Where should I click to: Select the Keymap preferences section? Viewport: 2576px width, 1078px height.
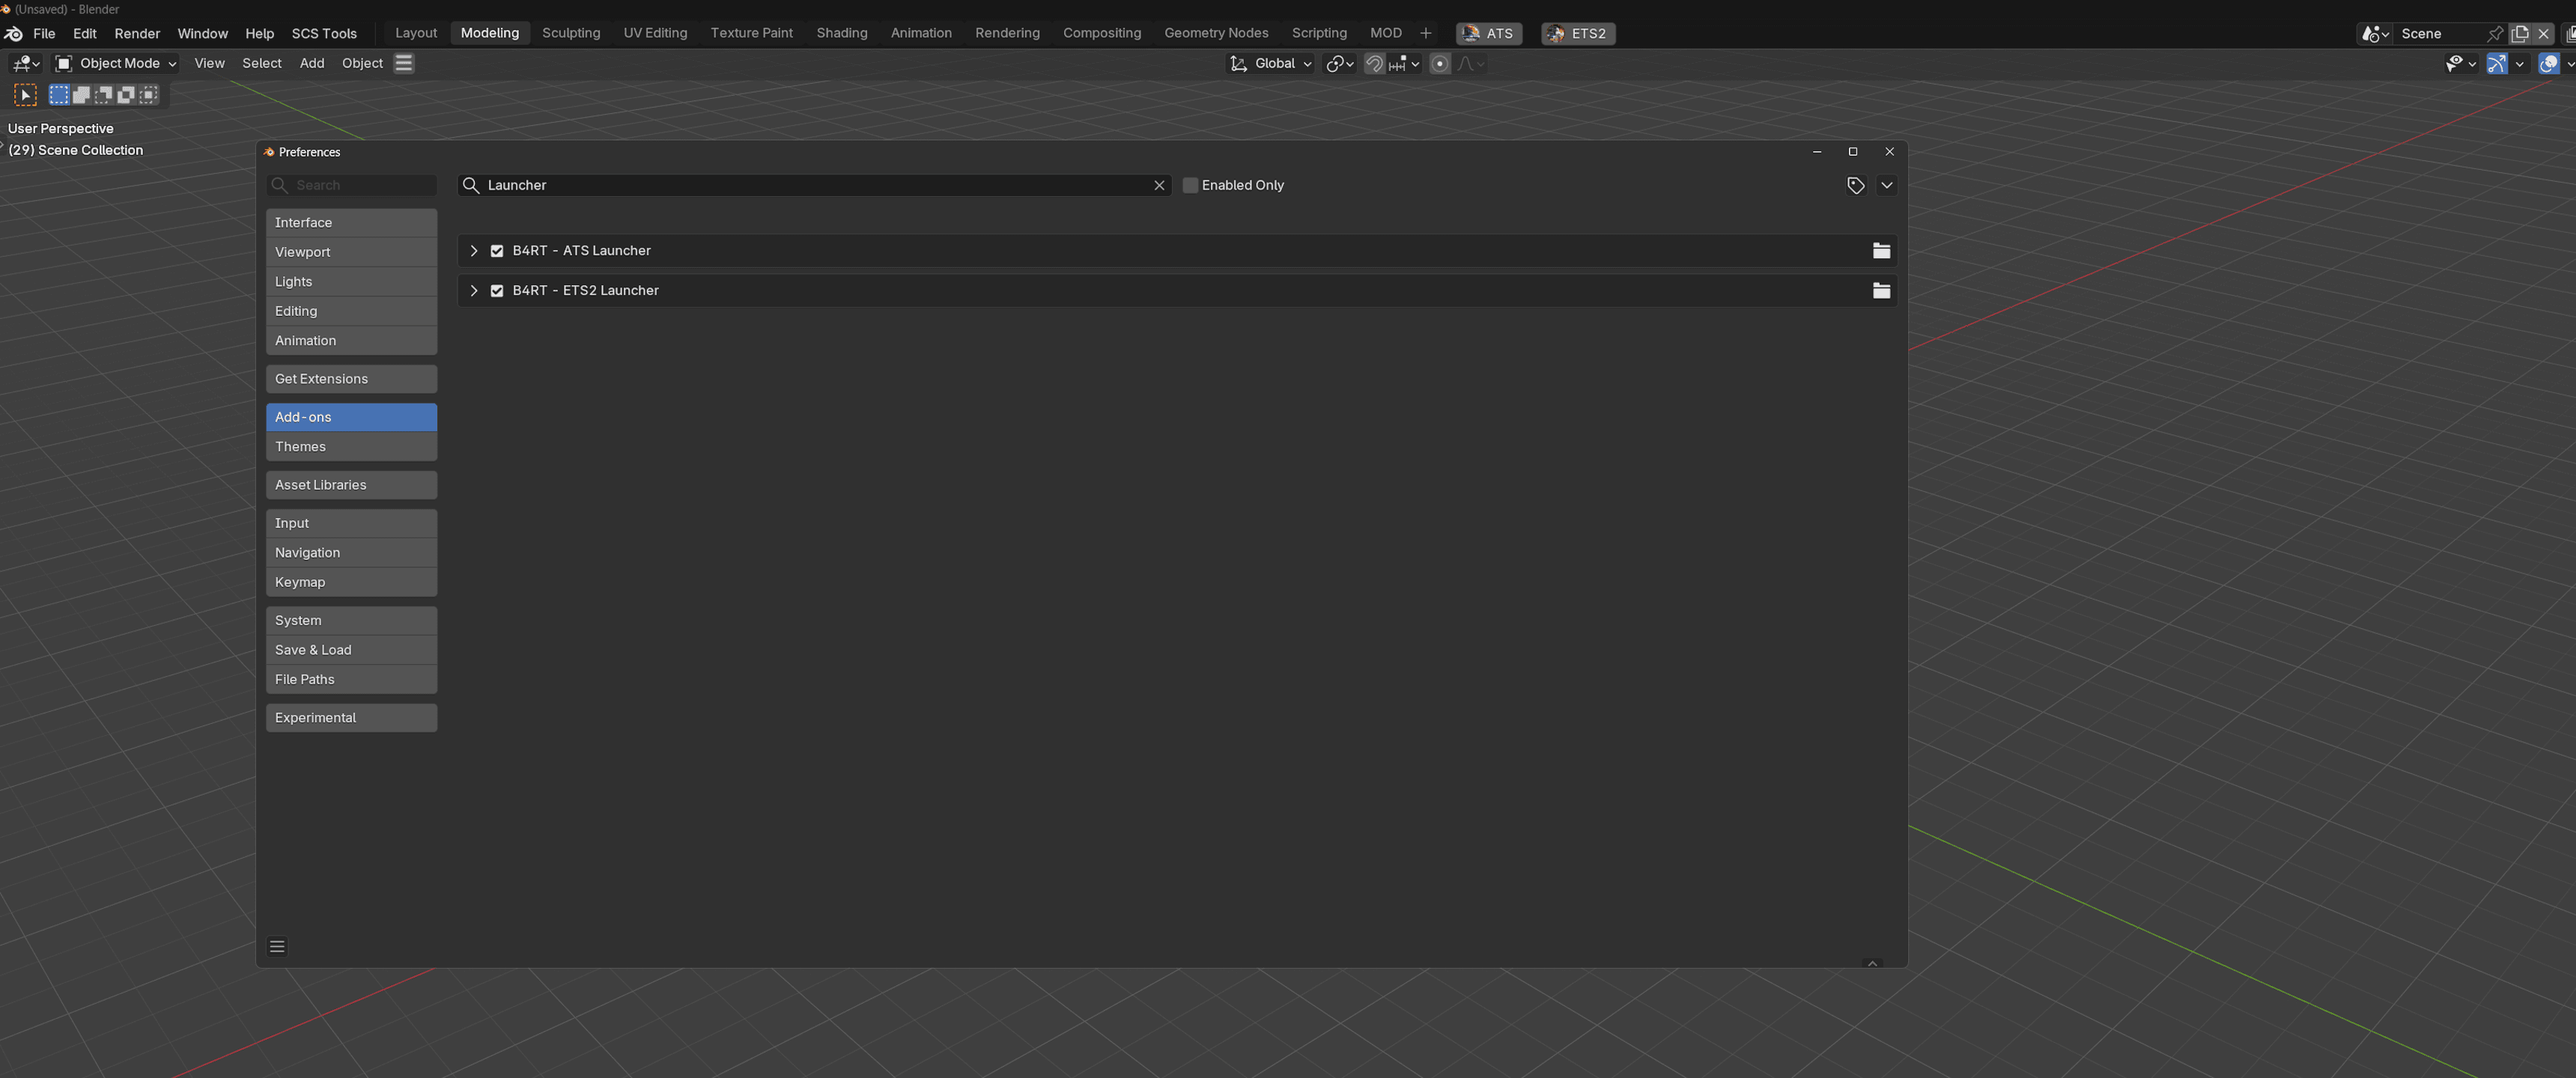351,581
